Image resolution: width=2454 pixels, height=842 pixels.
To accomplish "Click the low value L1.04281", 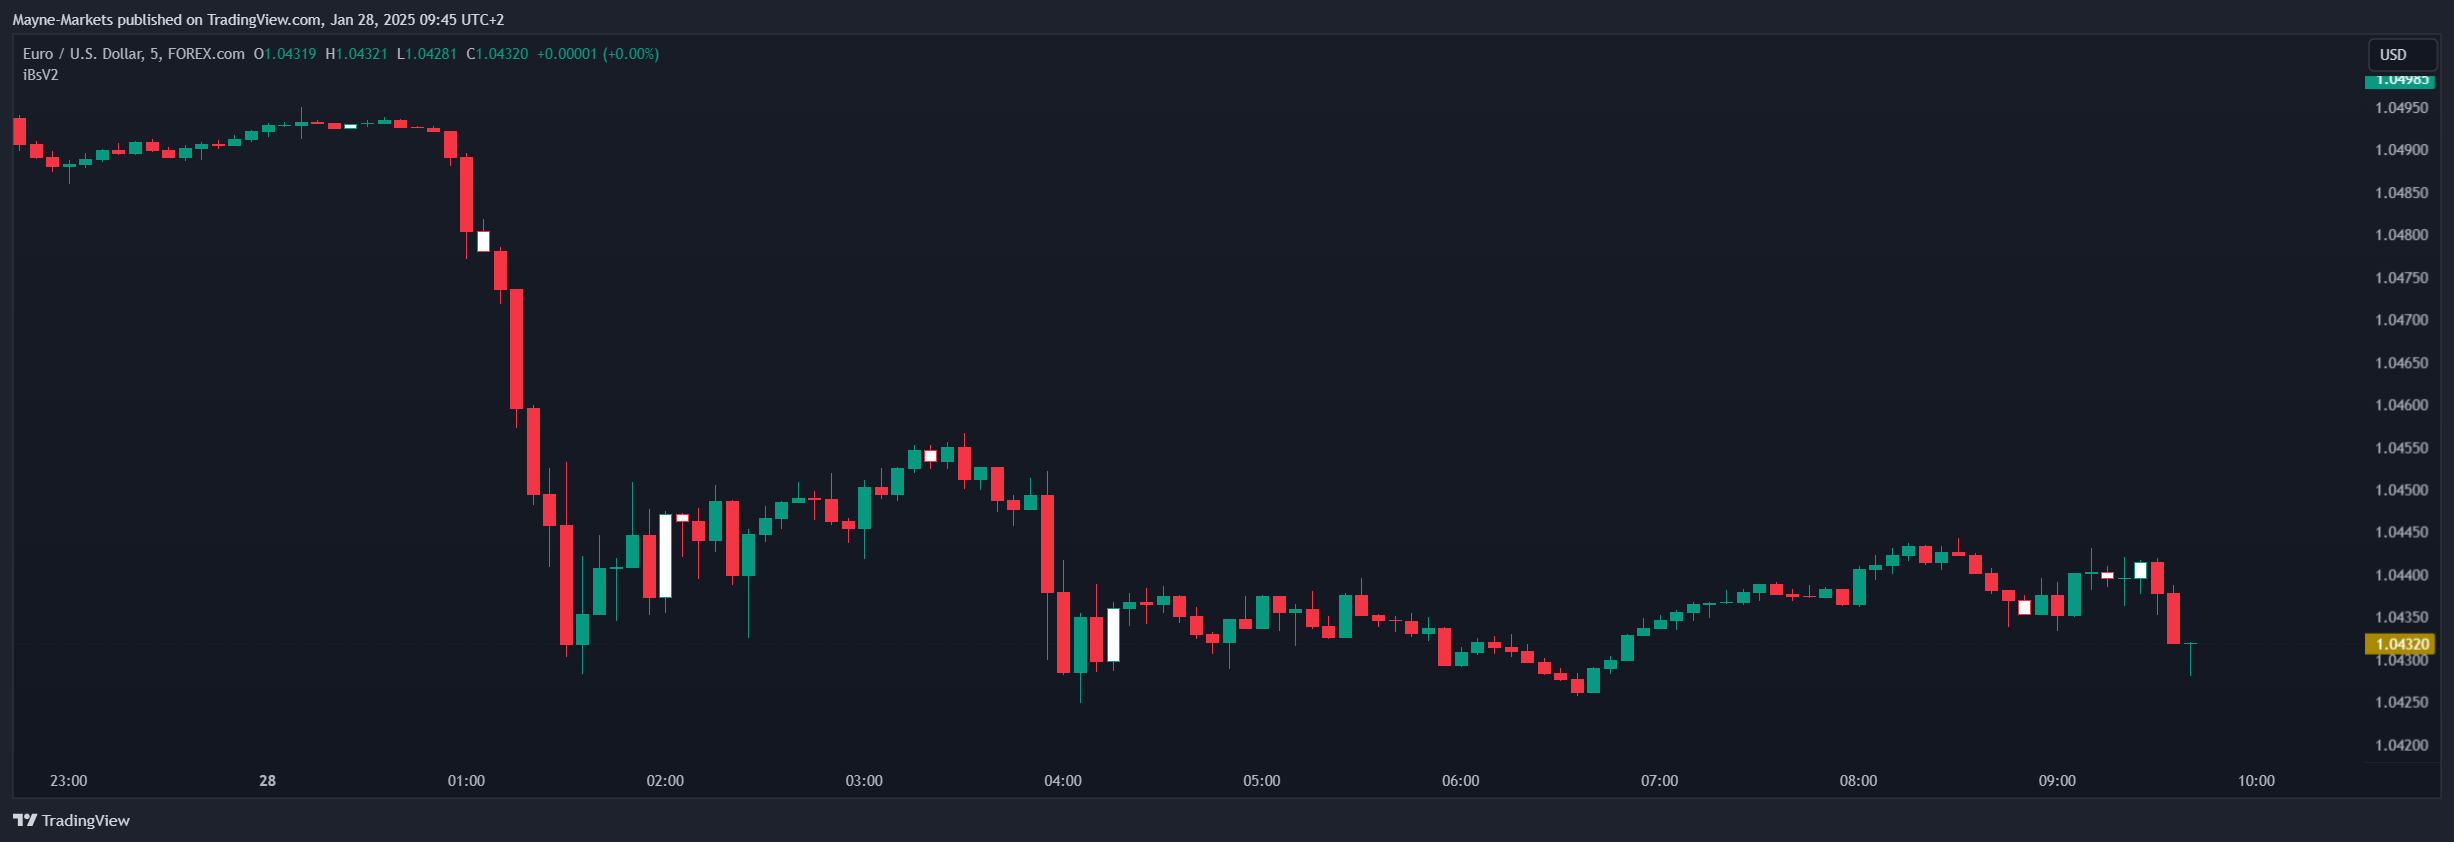I will pyautogui.click(x=427, y=54).
